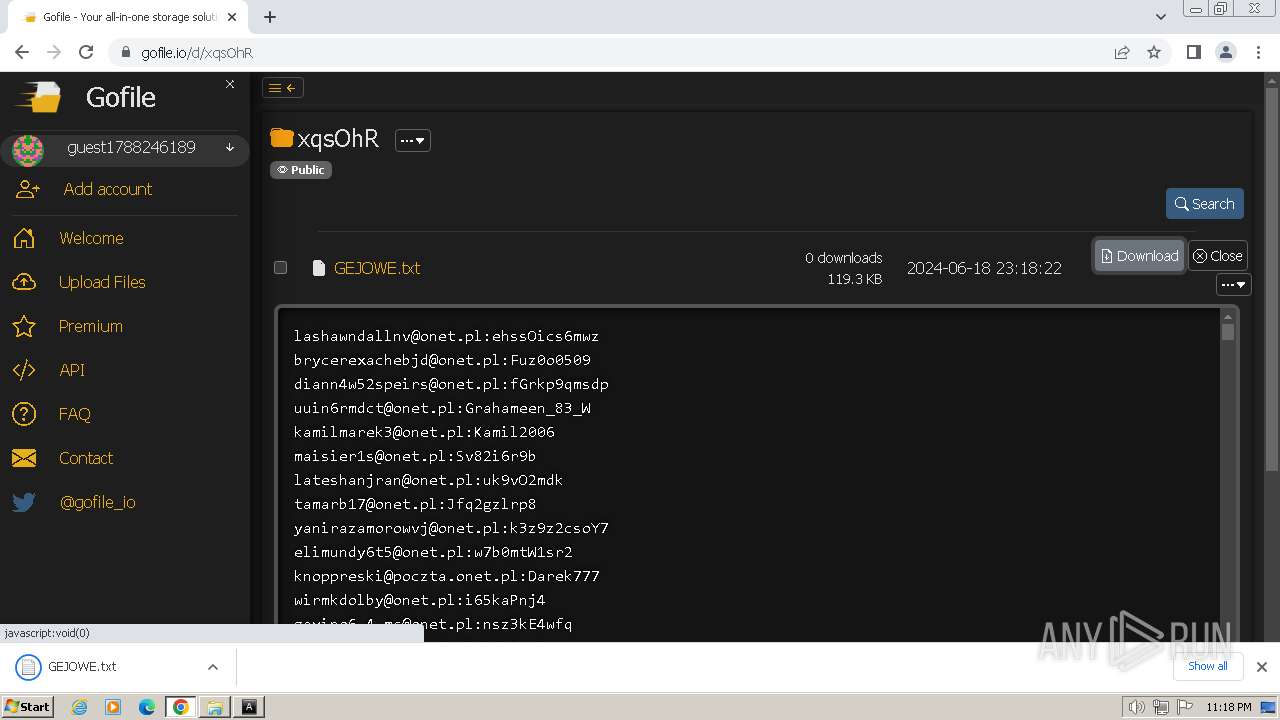
Task: Select the GEJOWE.txt checkbox
Action: tap(281, 267)
